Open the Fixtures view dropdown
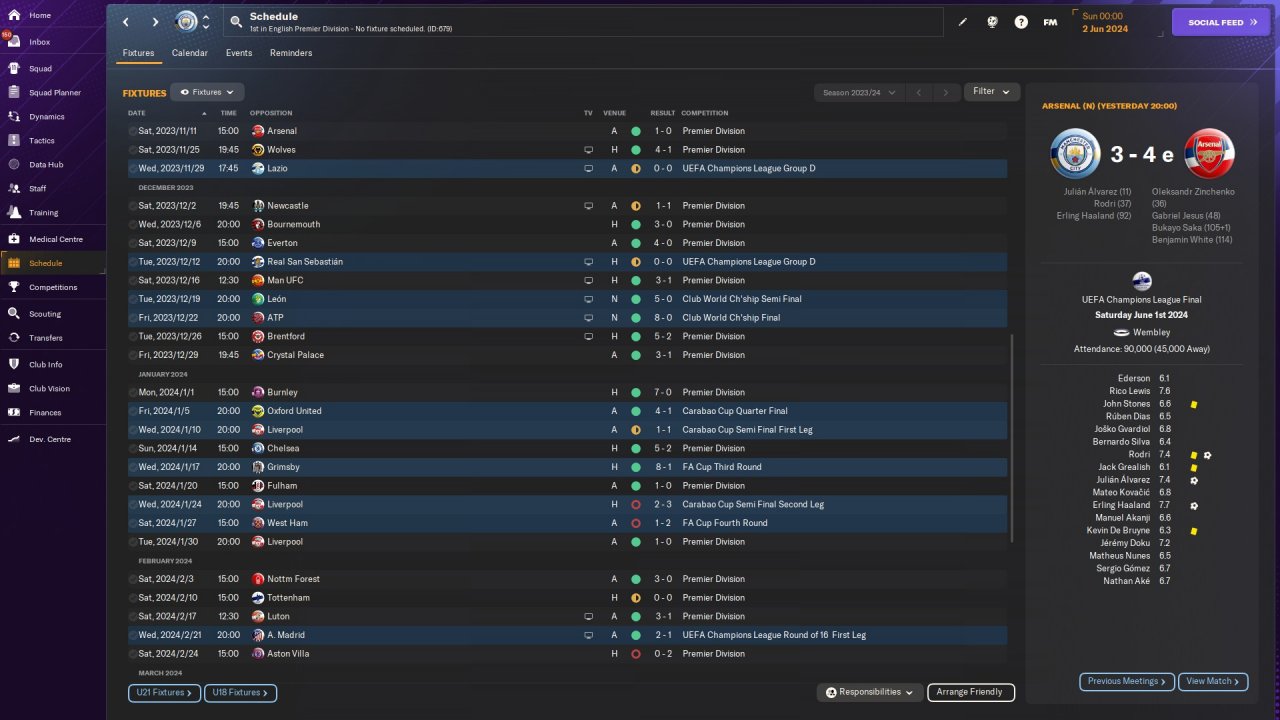 (x=207, y=92)
